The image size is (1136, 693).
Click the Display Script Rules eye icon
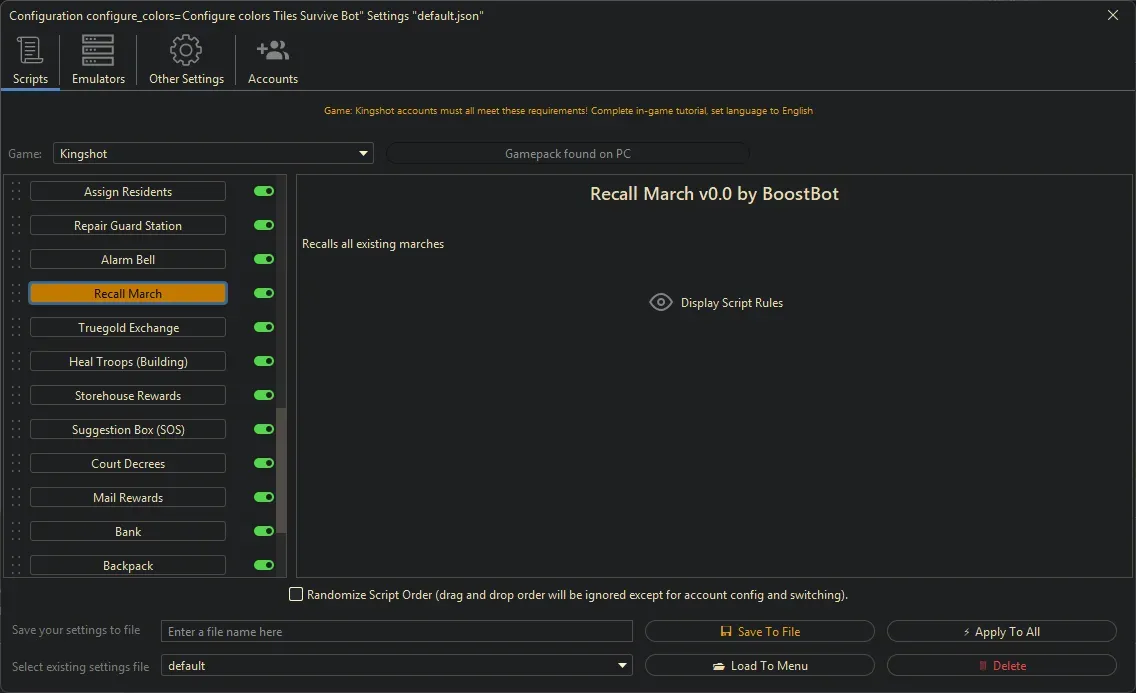click(660, 302)
